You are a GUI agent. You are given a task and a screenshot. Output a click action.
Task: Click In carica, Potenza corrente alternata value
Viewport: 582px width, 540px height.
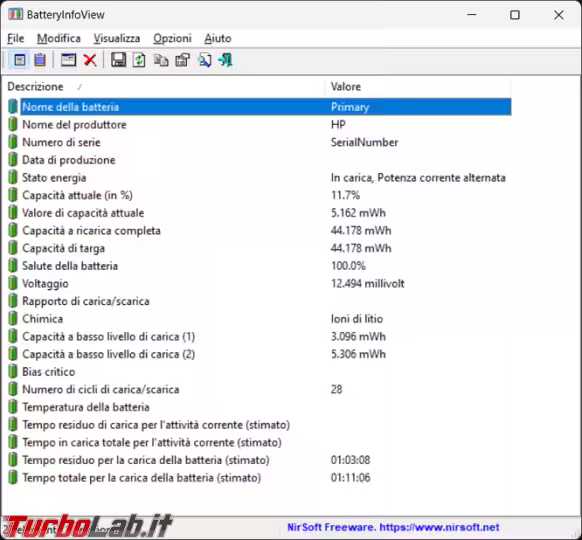coord(418,177)
